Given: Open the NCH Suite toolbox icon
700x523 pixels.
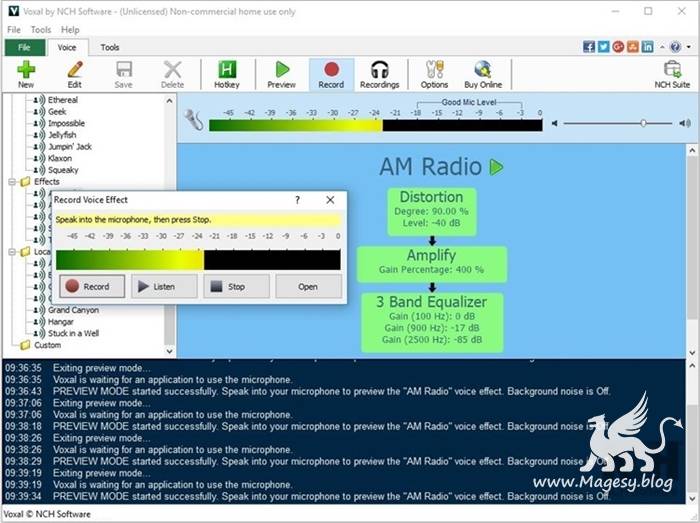Looking at the screenshot, I should (x=672, y=74).
